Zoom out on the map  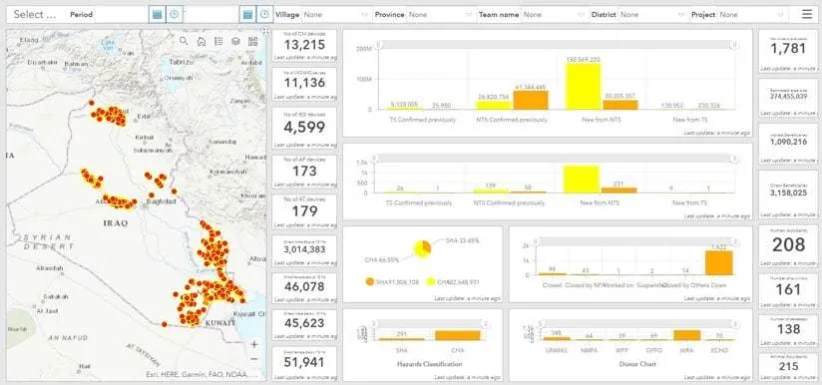(x=254, y=359)
